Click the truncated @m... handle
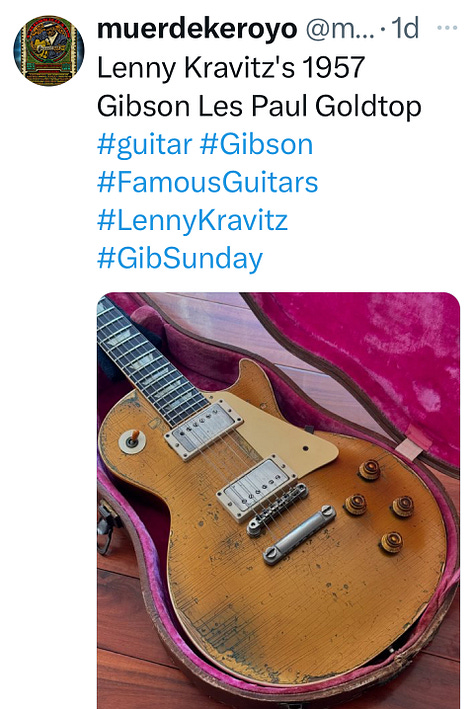The height and width of the screenshot is (709, 474). [x=340, y=28]
